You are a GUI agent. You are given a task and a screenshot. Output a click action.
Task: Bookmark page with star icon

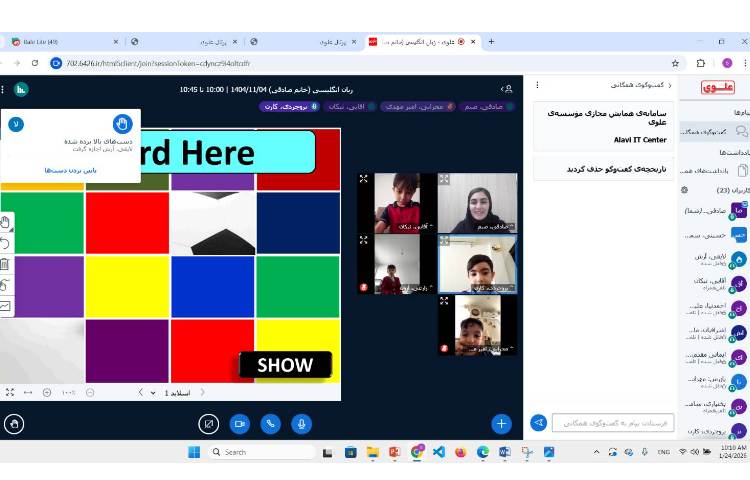click(x=675, y=63)
